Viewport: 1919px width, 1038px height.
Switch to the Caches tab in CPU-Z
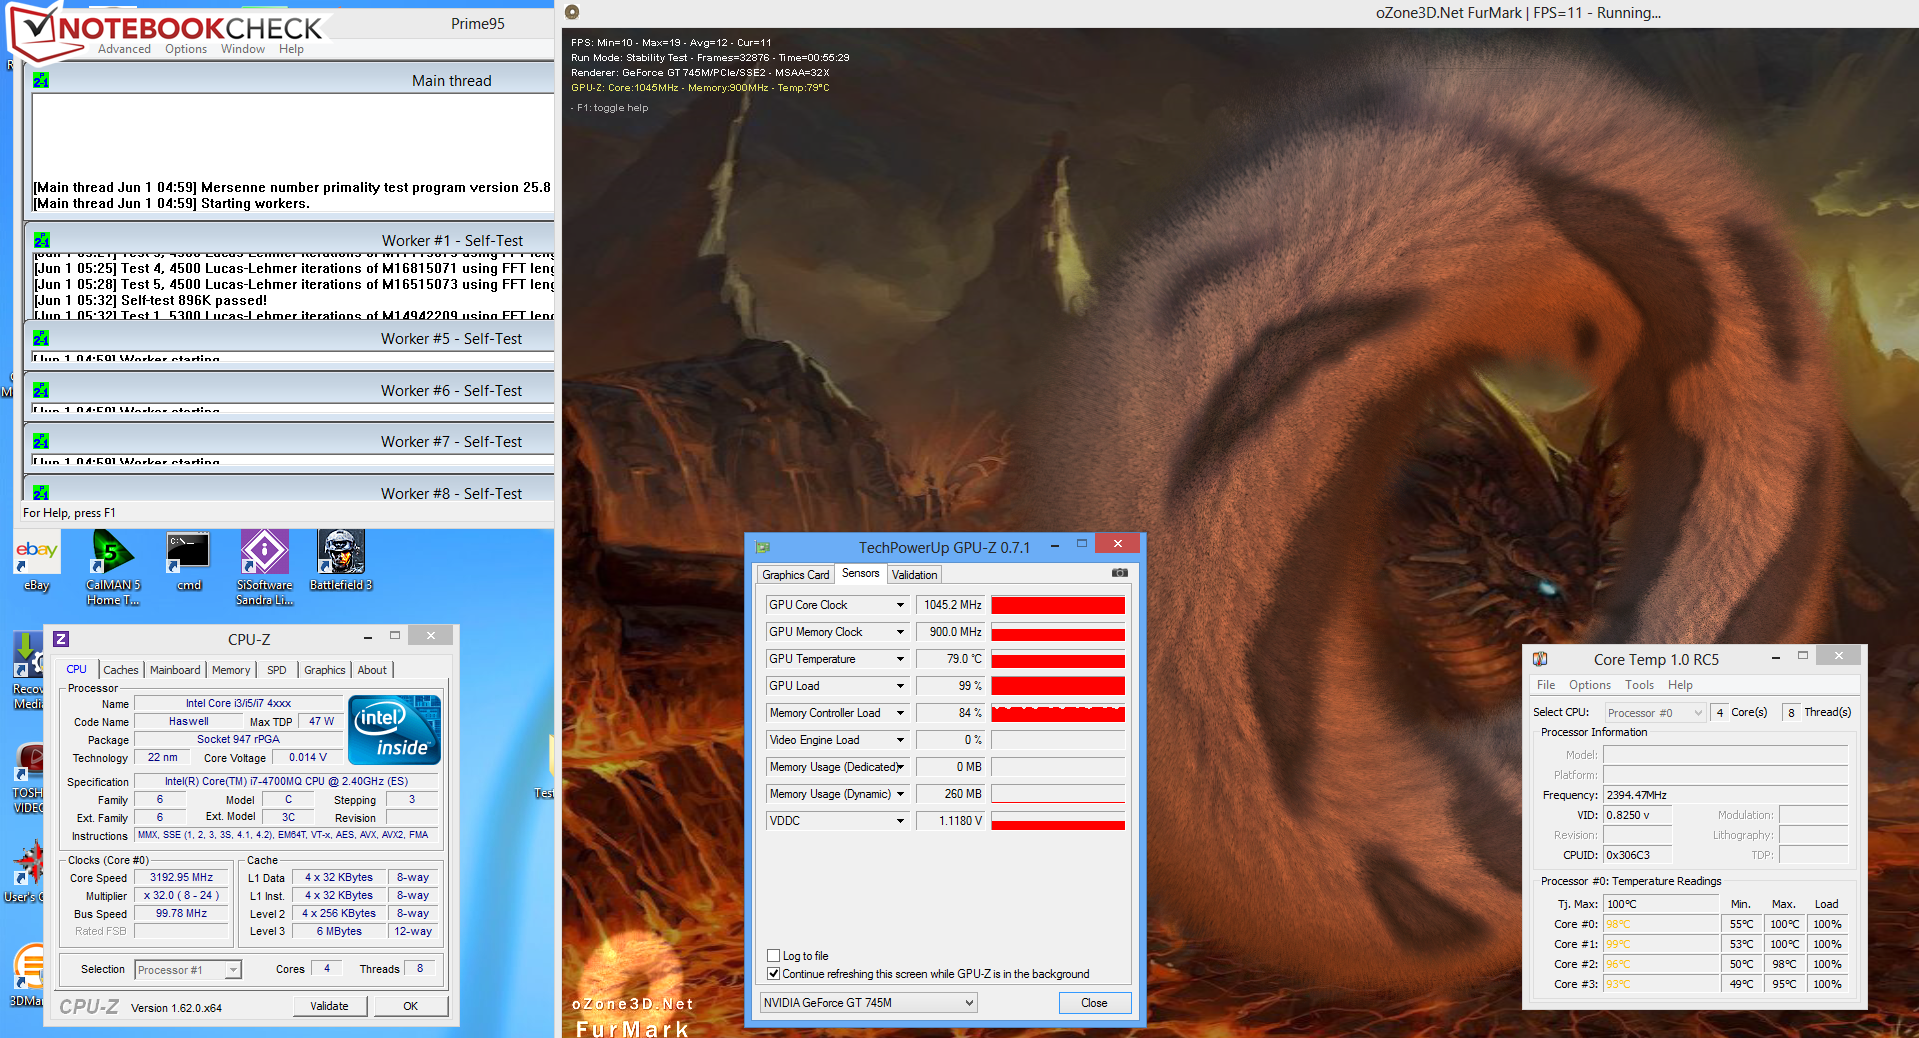(121, 670)
